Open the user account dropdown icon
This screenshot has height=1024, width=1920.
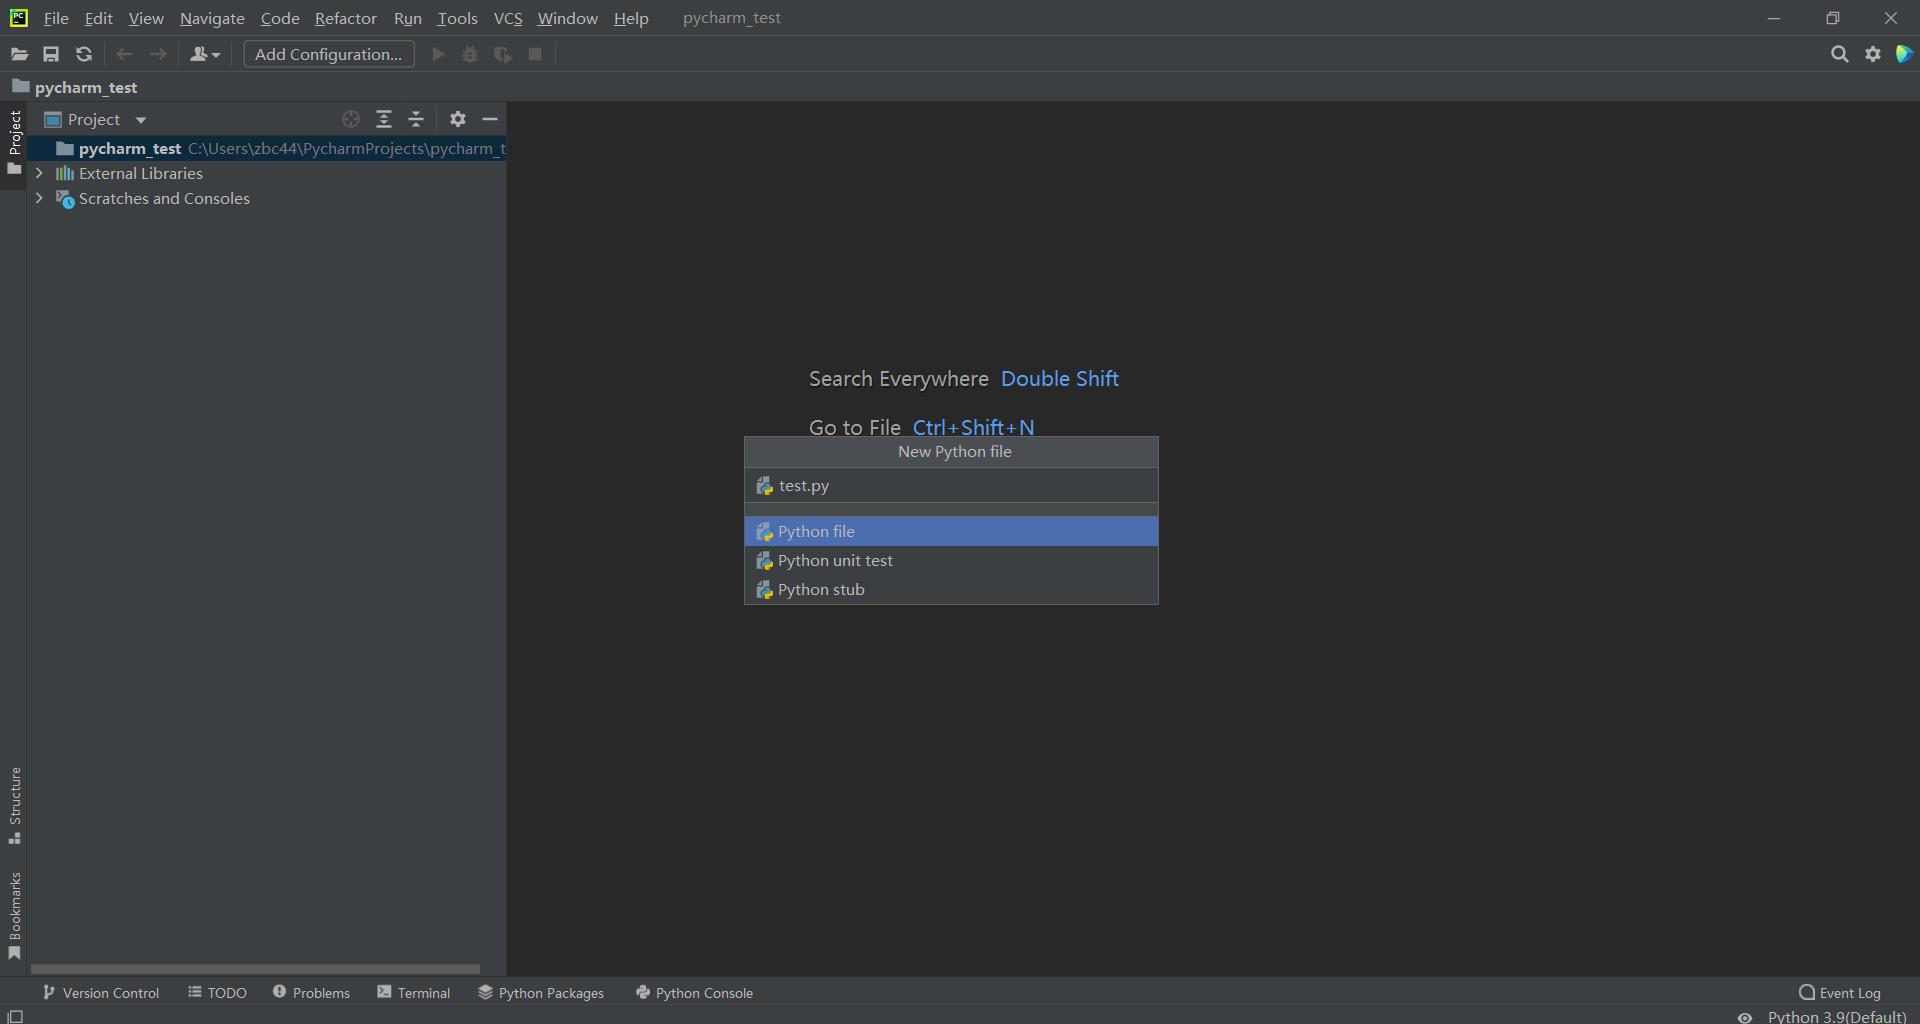(205, 54)
